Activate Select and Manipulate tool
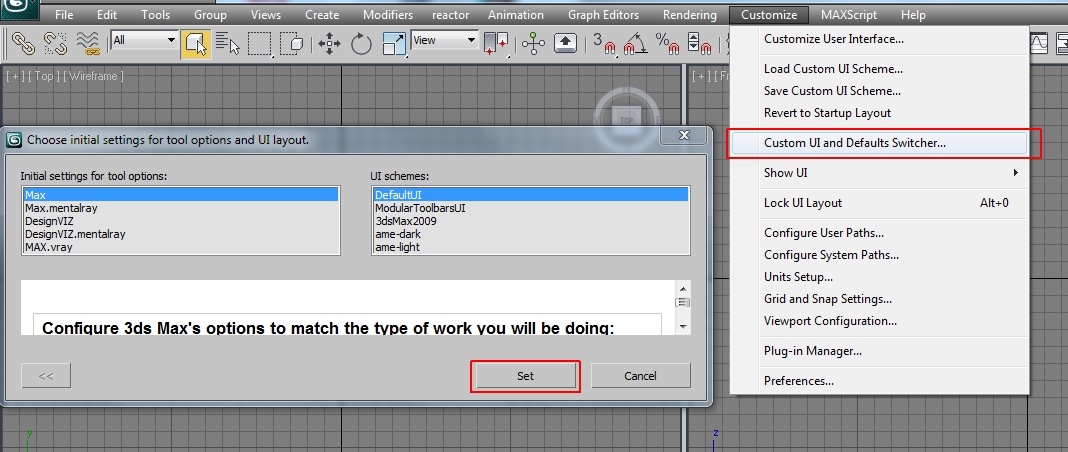 point(533,44)
